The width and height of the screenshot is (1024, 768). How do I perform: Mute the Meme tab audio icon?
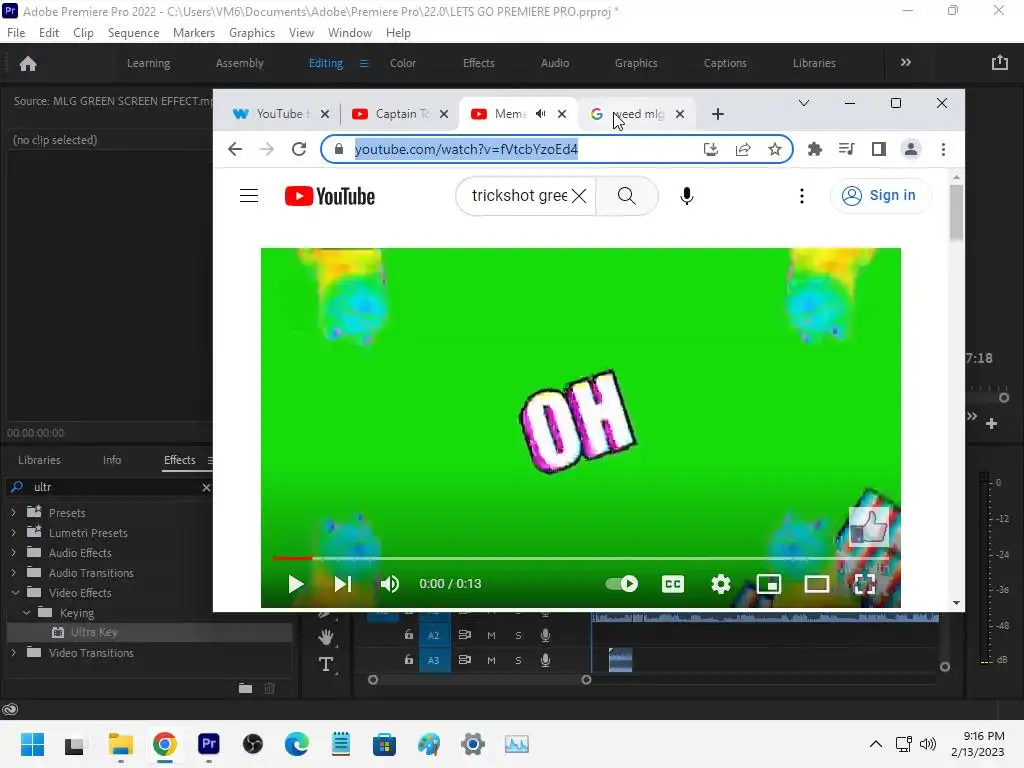(541, 114)
